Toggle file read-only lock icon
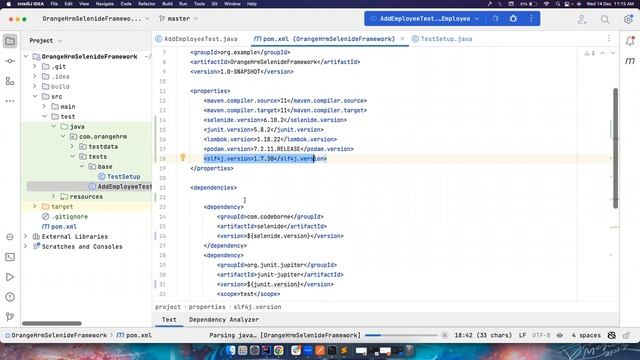The width and height of the screenshot is (640, 360). 627,335
